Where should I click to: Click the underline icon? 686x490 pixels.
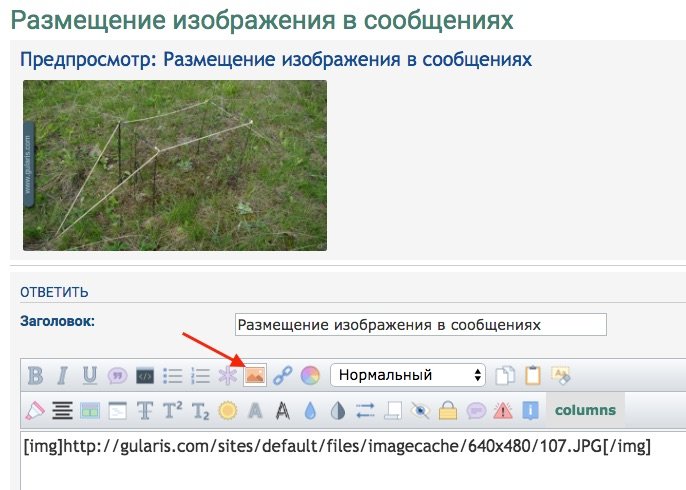pos(90,376)
